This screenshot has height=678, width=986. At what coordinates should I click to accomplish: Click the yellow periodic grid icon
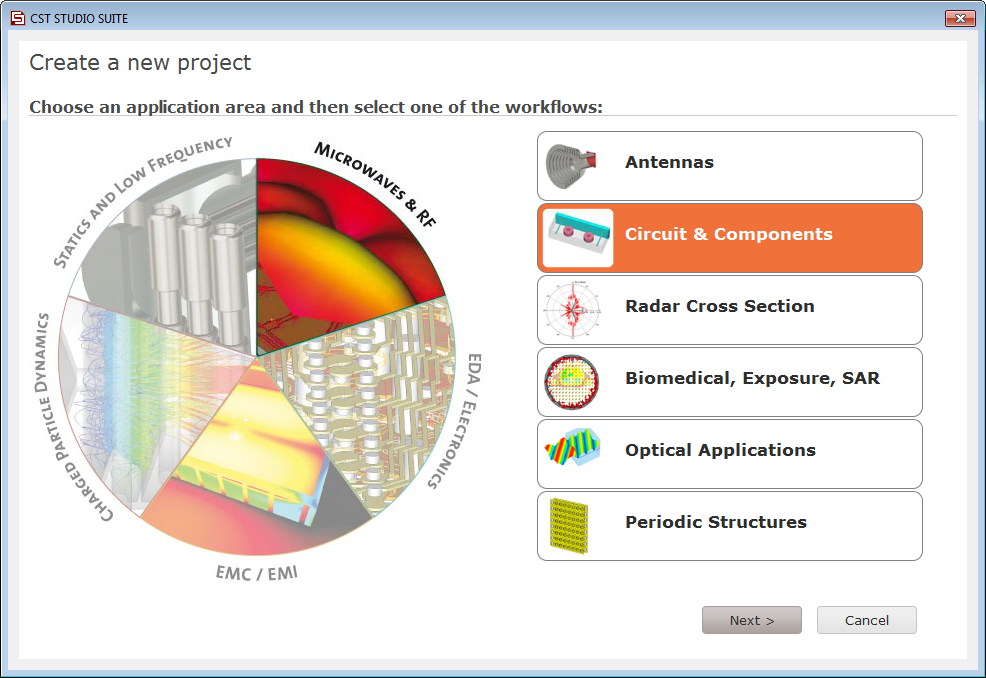pos(568,526)
